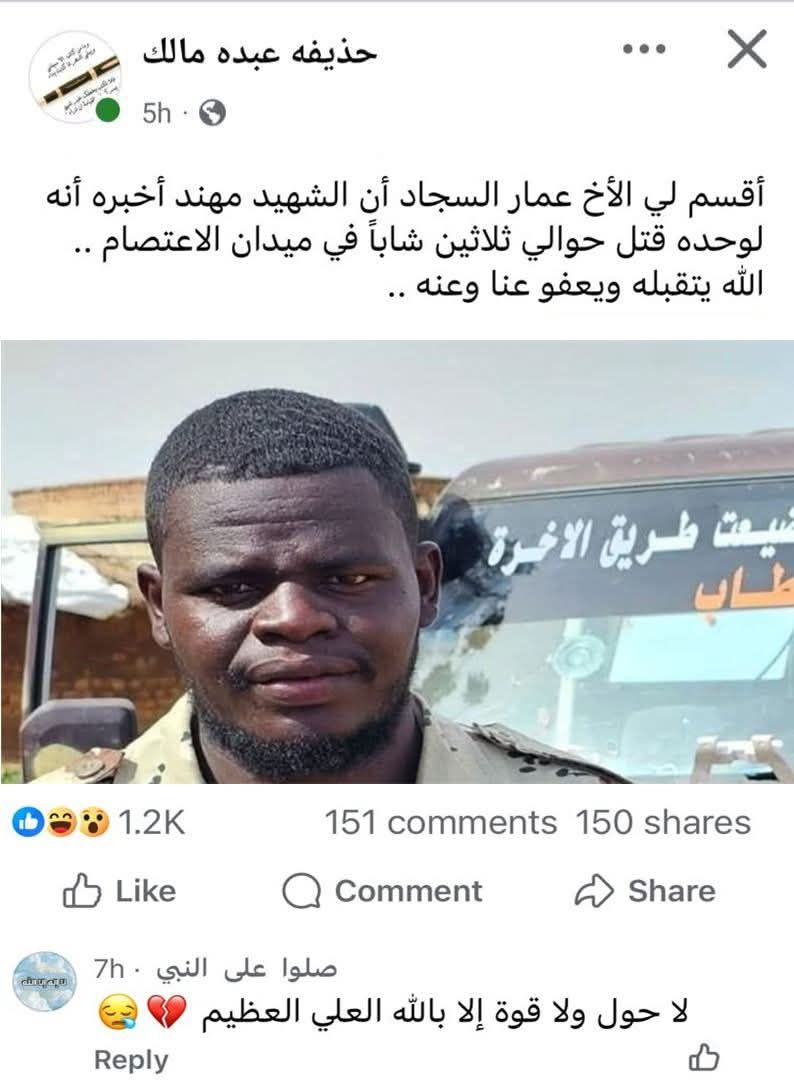Open the soldier photo in the post
This screenshot has height=1086, width=794.
(x=397, y=562)
